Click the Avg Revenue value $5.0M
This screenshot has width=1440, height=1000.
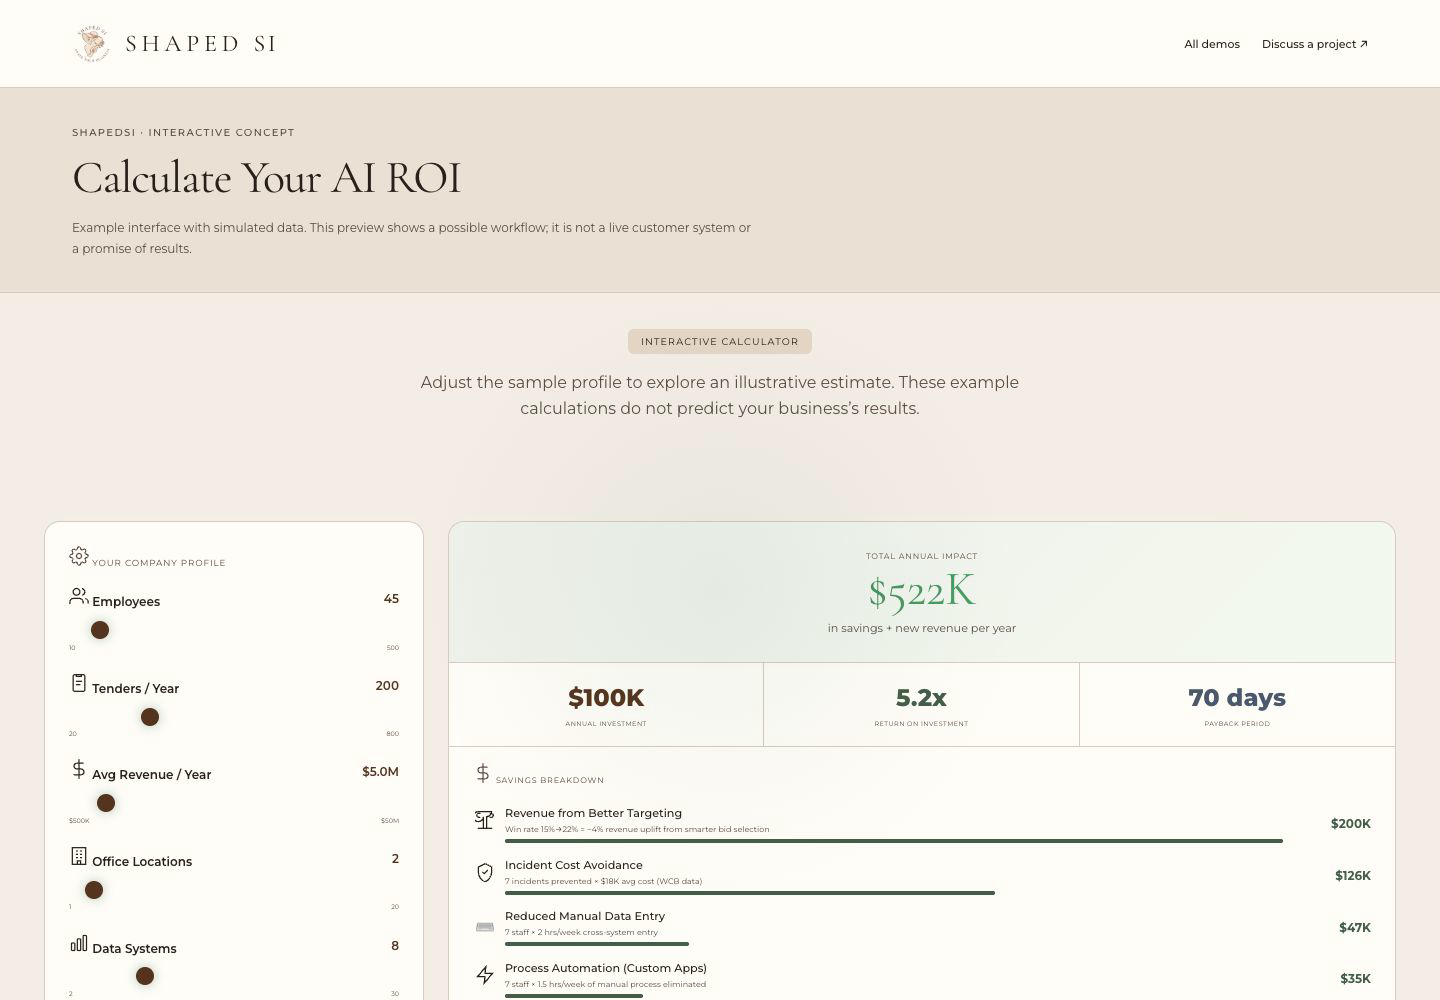pos(380,772)
